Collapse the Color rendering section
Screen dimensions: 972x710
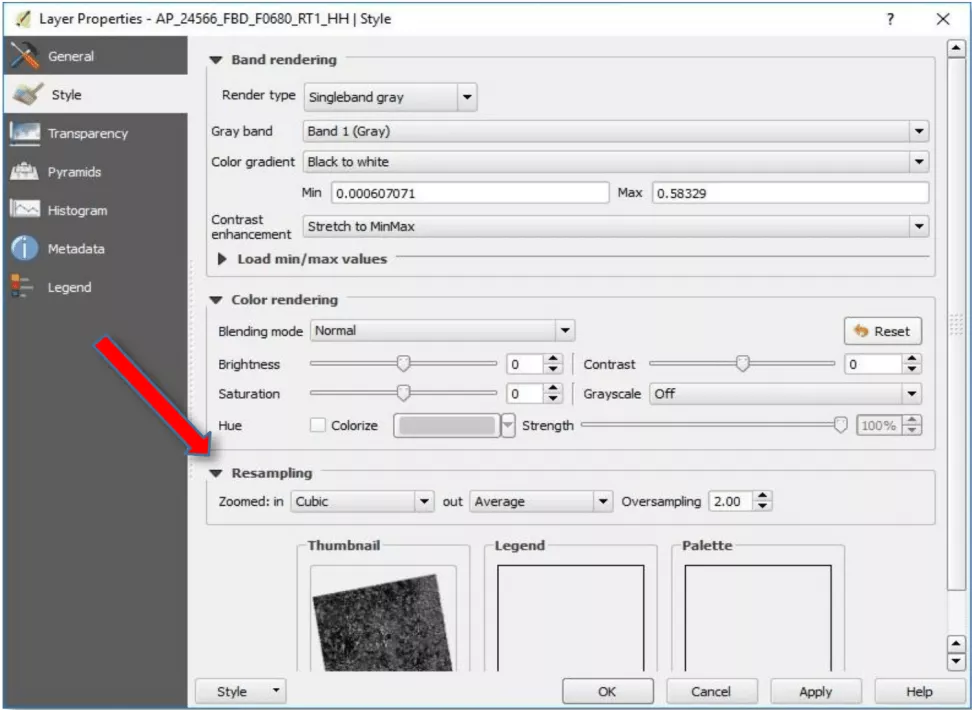click(216, 300)
